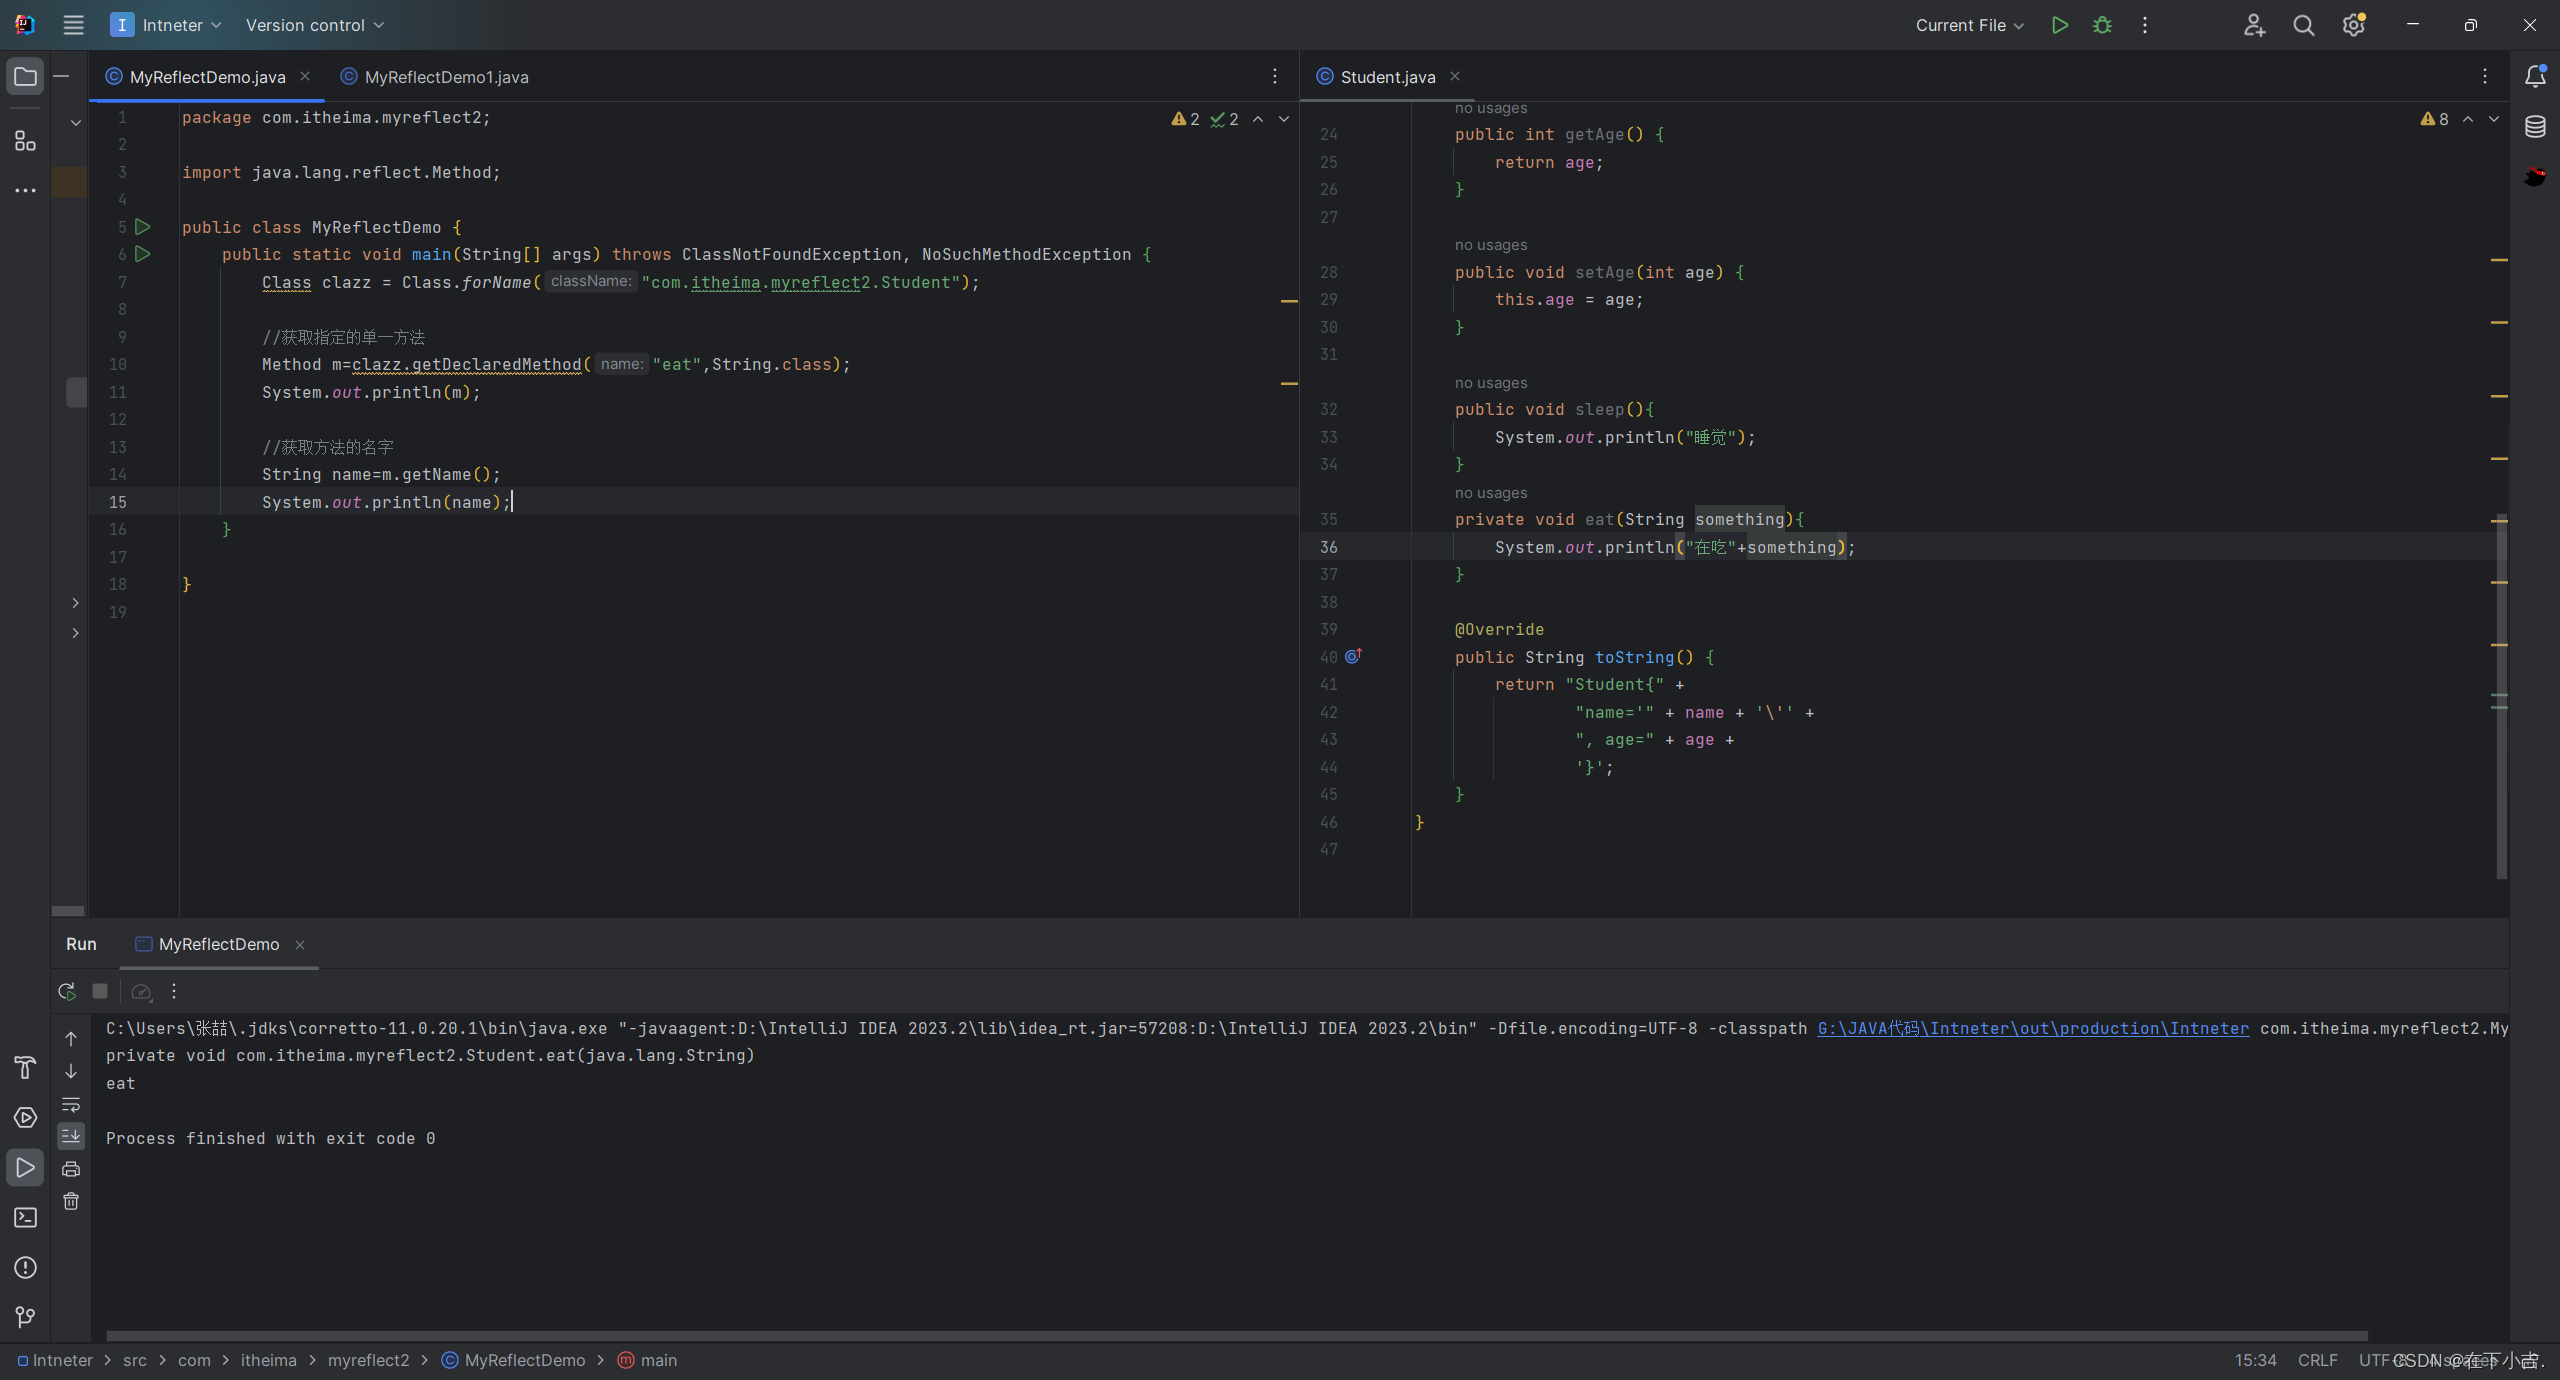The width and height of the screenshot is (2560, 1380).
Task: Open left editor tab options menu
Action: pyautogui.click(x=1275, y=76)
